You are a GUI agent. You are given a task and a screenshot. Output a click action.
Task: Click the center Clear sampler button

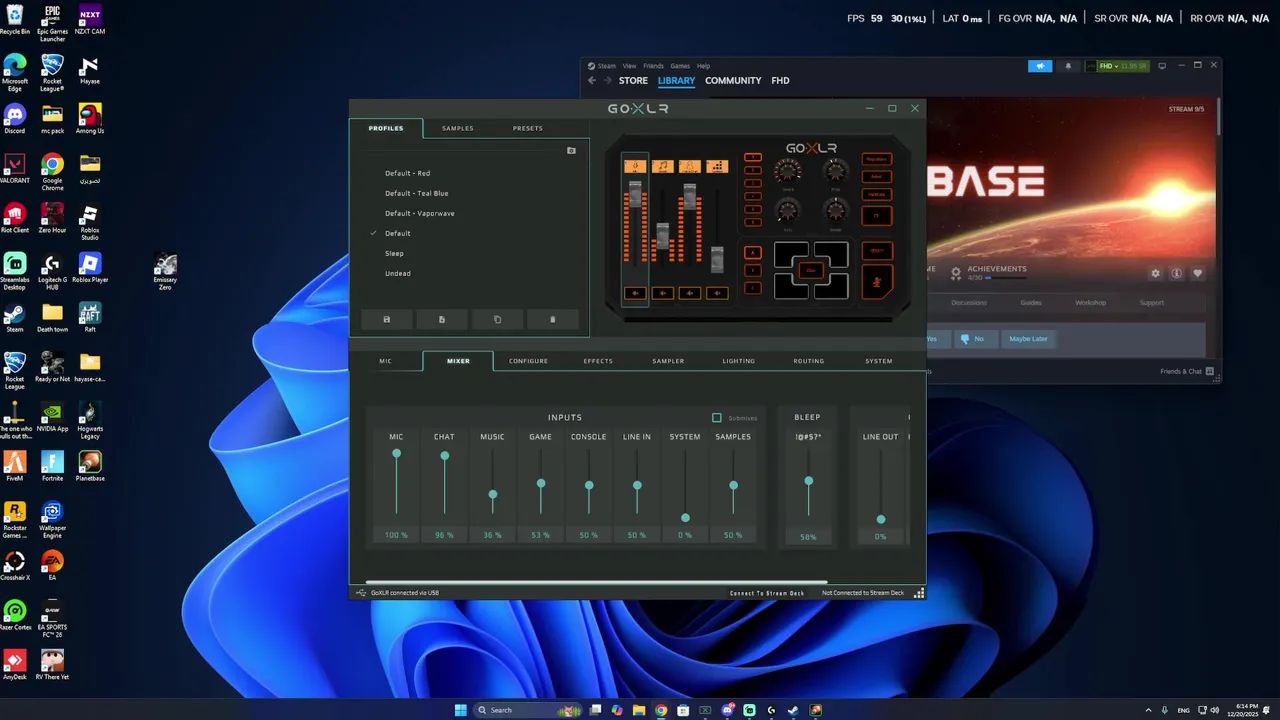[x=811, y=270]
